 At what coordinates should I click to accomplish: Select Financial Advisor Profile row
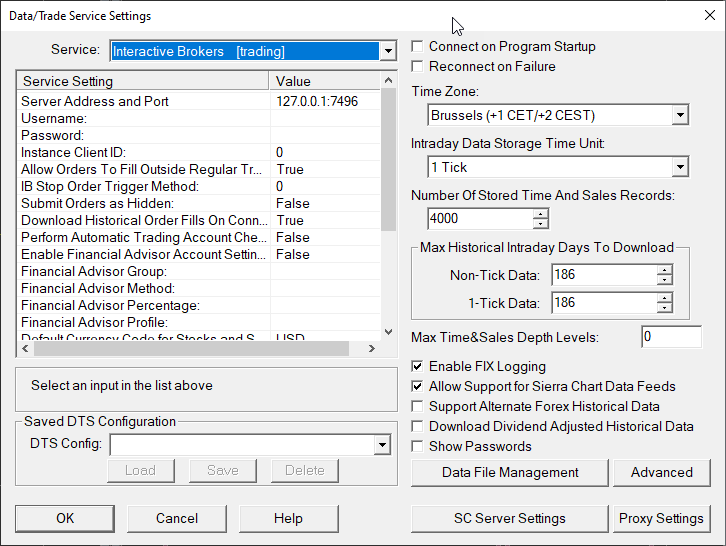click(199, 322)
